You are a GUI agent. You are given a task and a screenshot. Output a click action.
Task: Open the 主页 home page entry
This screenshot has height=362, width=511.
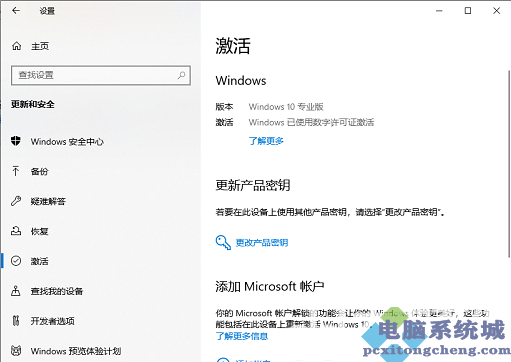40,46
